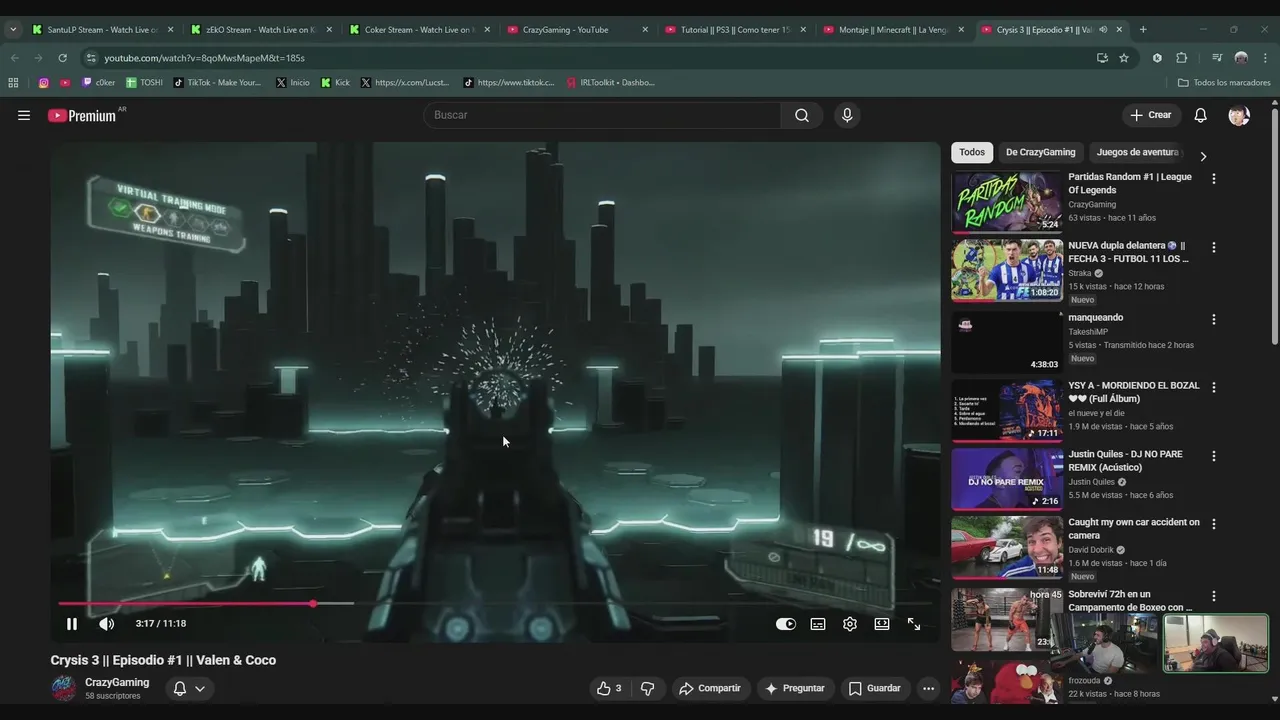The image size is (1280, 720).
Task: Open the YouTube guide hamburger menu
Action: click(x=24, y=115)
